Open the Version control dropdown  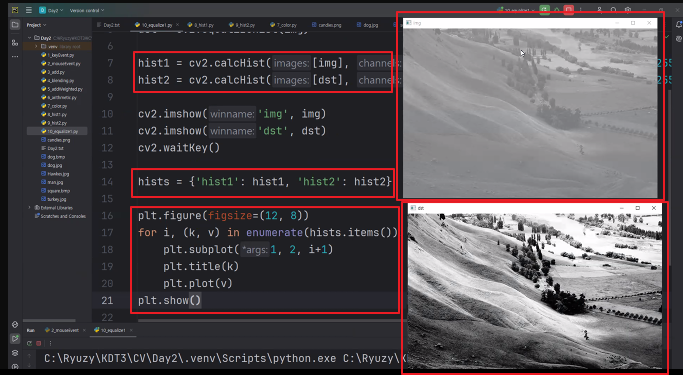[87, 10]
